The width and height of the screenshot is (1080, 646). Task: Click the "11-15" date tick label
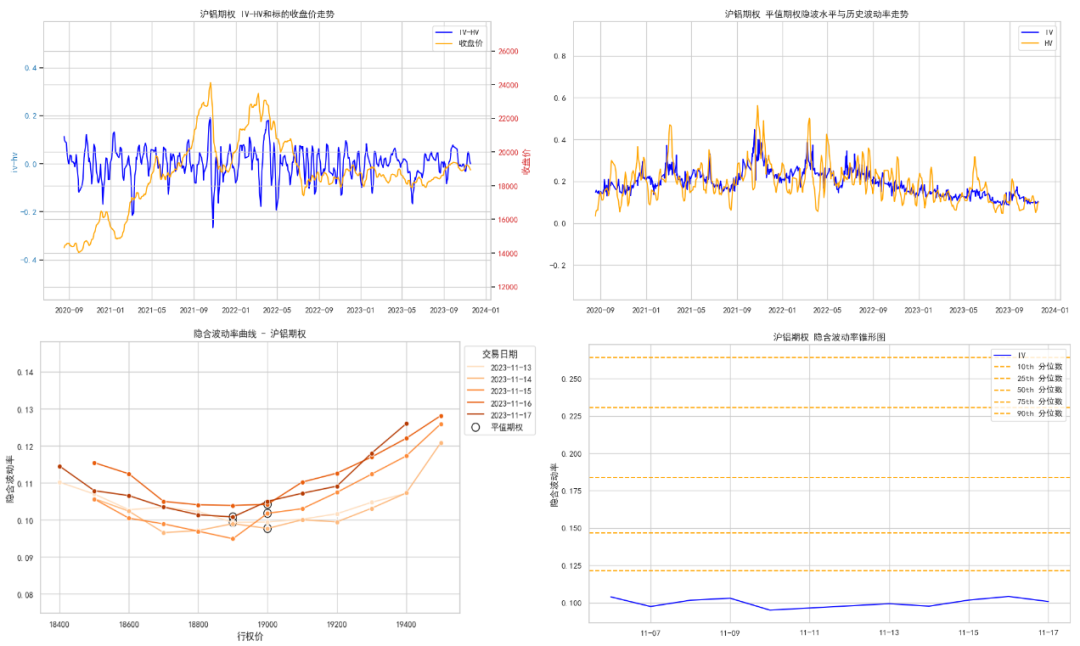(968, 633)
